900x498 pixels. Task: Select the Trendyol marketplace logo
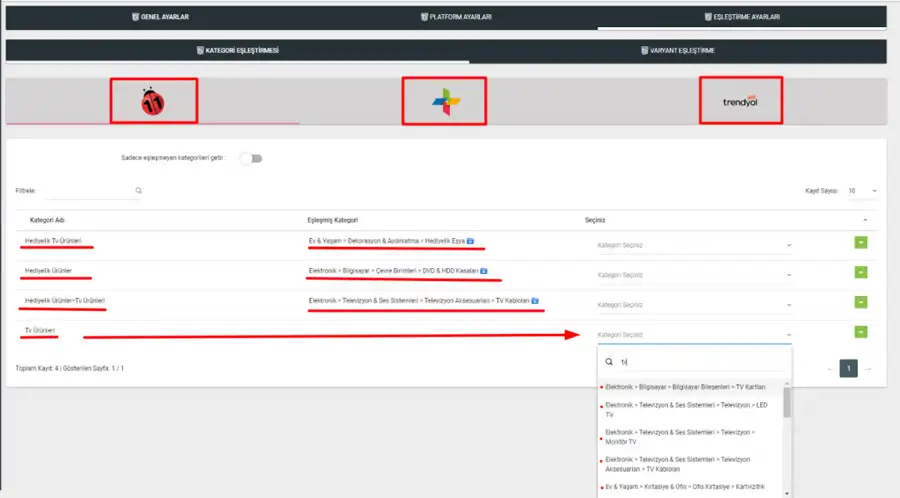click(740, 102)
